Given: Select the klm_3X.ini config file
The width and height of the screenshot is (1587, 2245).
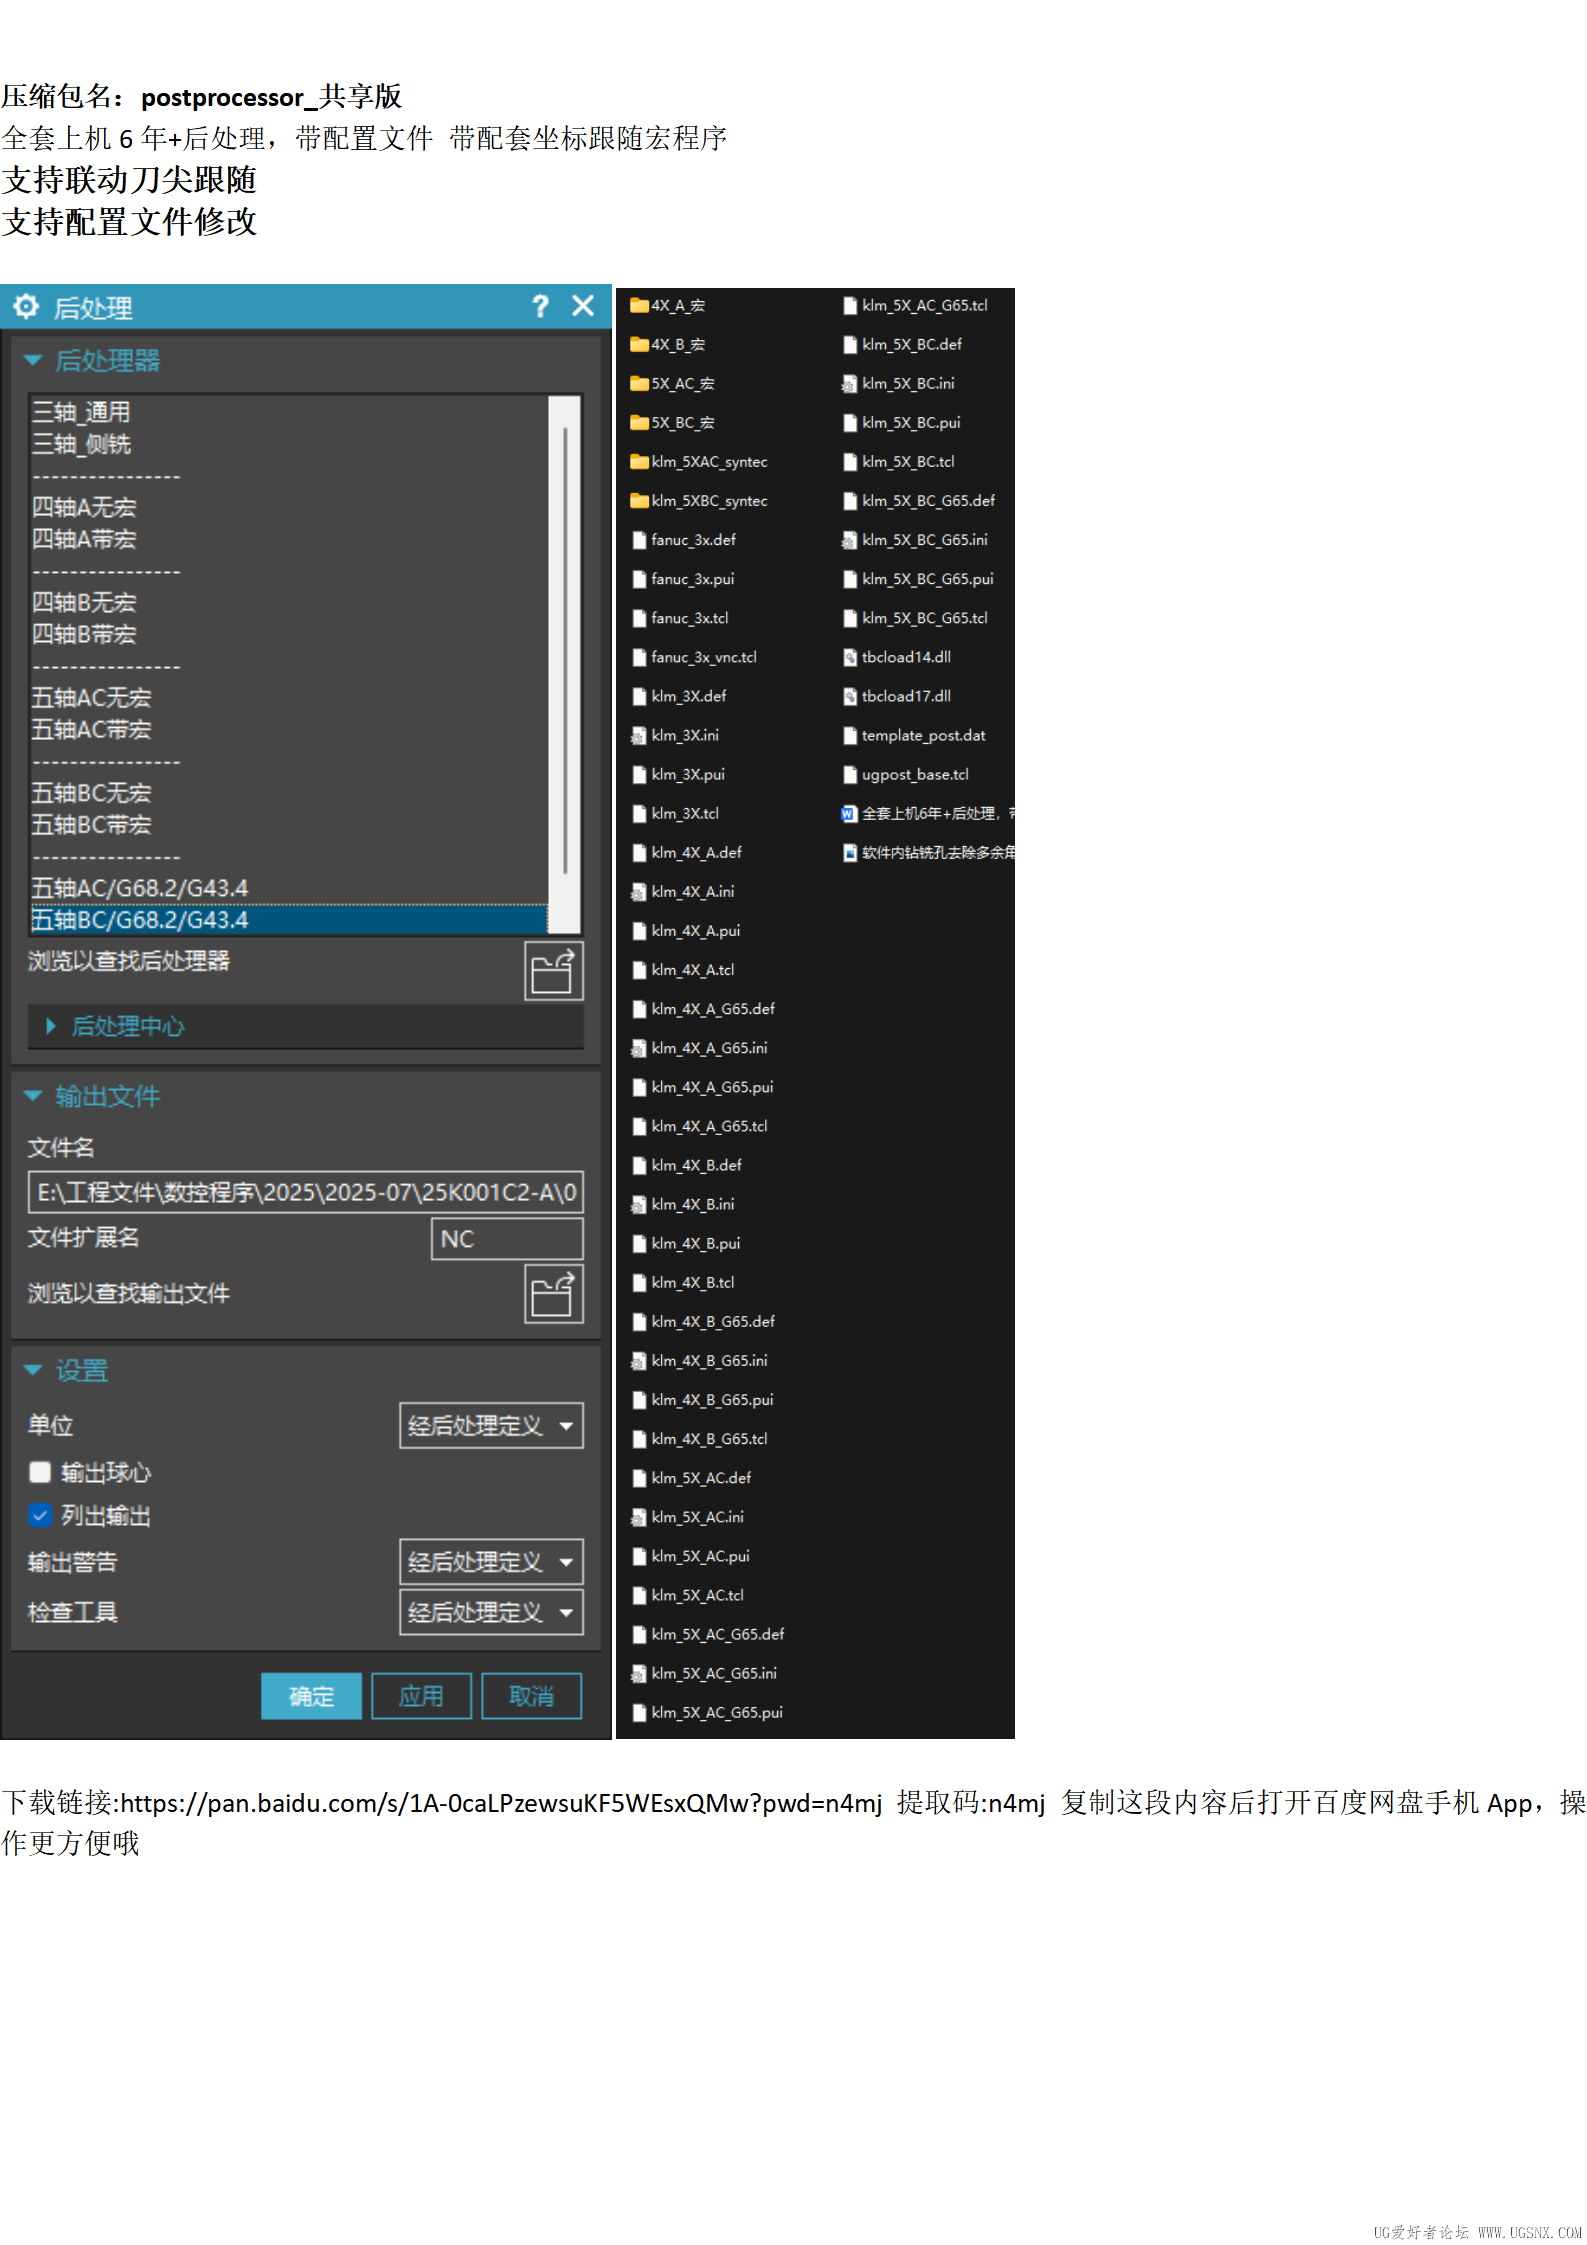Looking at the screenshot, I should click(x=675, y=736).
